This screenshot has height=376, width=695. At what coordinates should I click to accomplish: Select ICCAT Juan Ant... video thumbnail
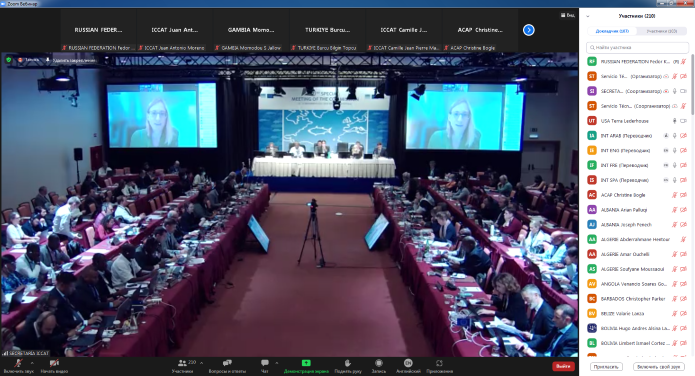[175, 31]
